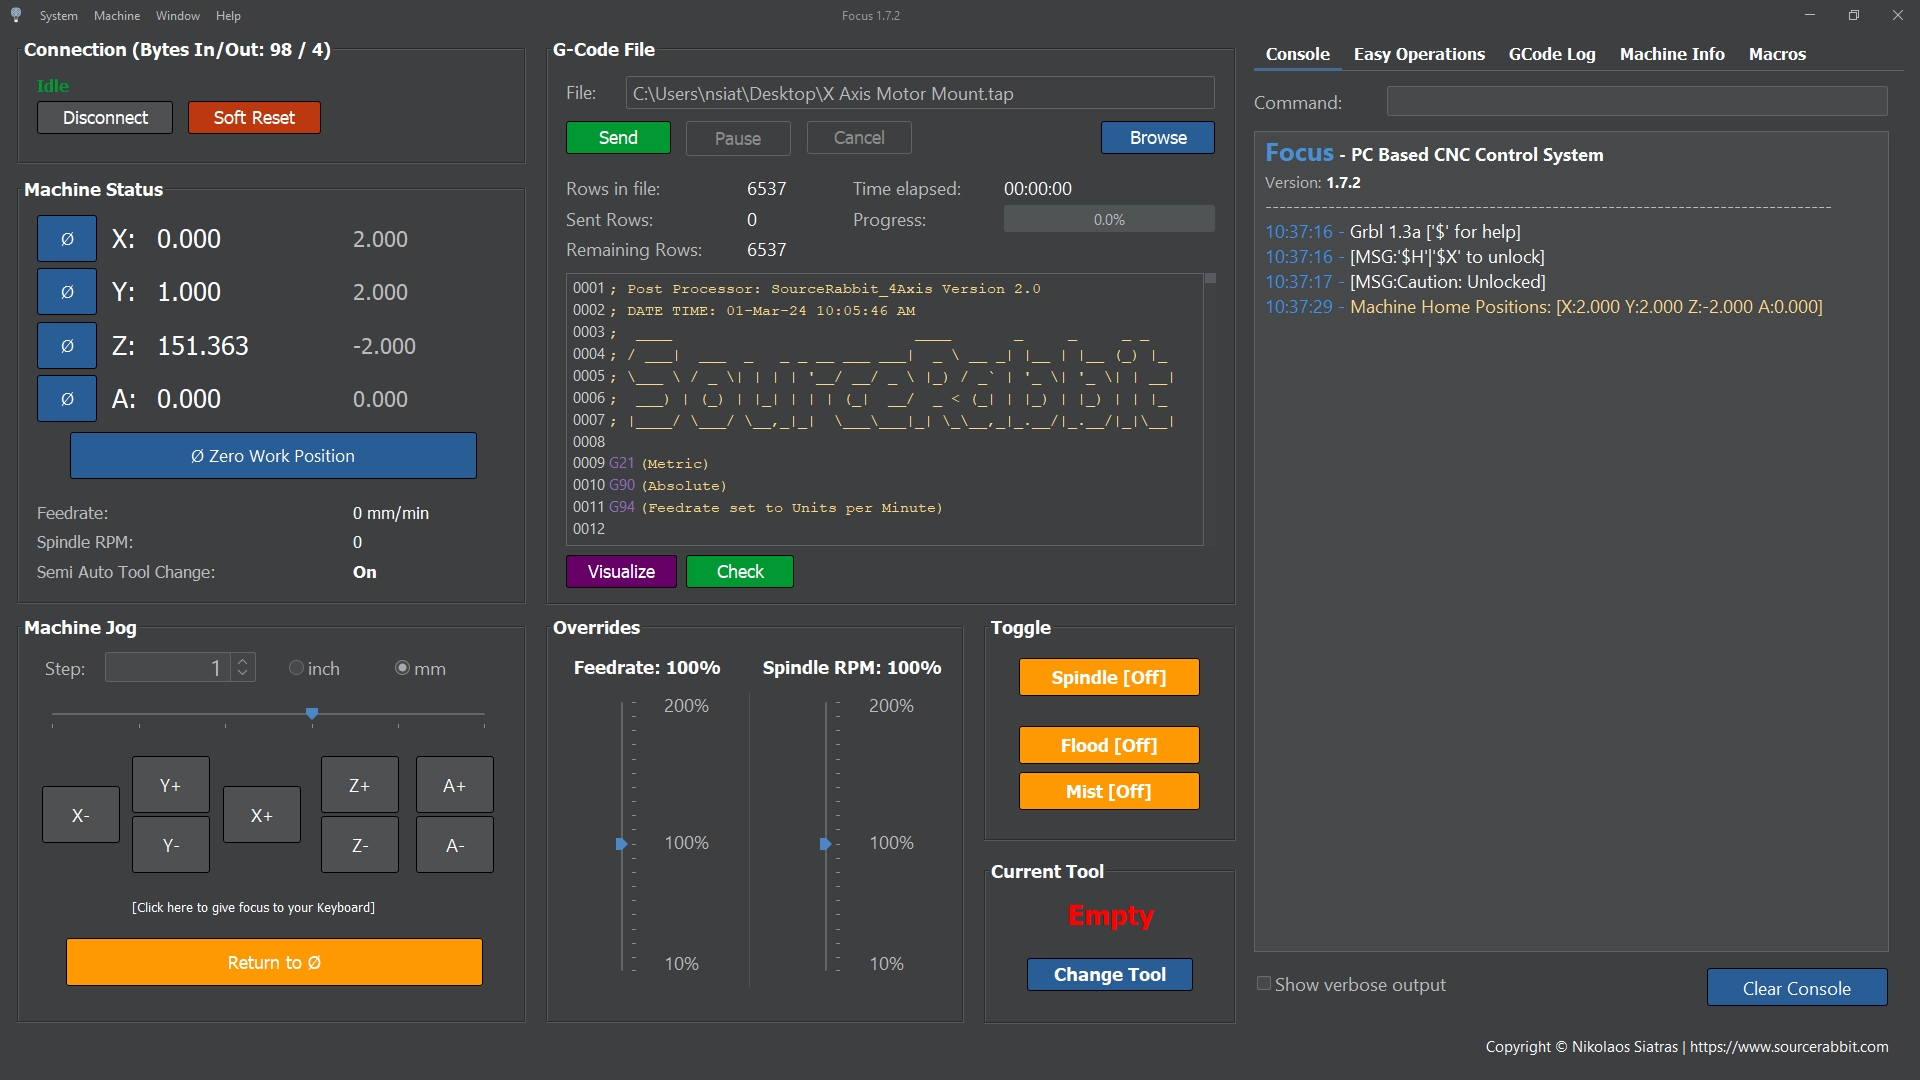
Task: Enable Show verbose output checkbox
Action: click(x=1264, y=984)
